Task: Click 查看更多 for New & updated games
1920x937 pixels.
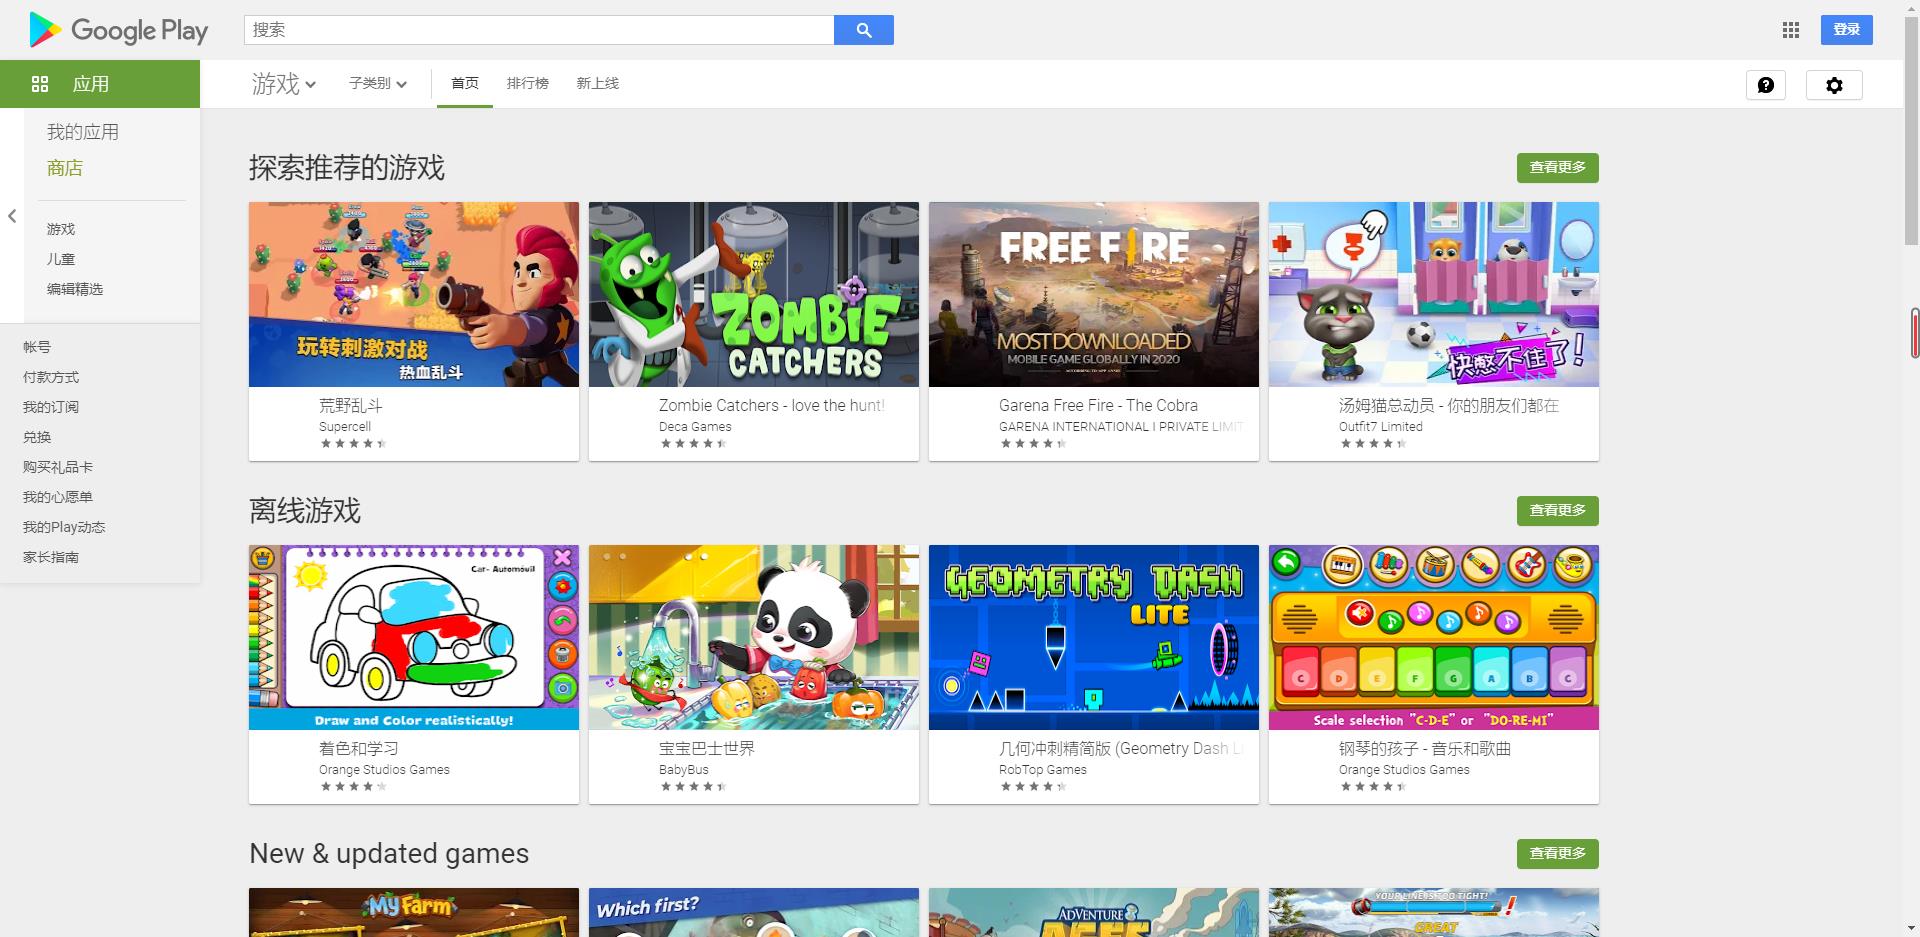Action: coord(1558,854)
